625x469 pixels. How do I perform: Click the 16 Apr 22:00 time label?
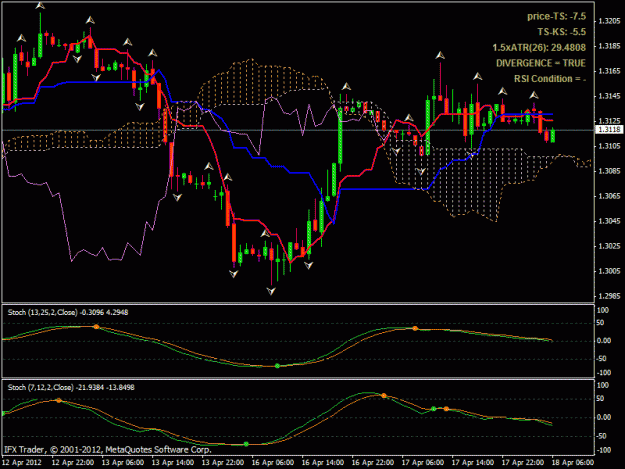373,463
